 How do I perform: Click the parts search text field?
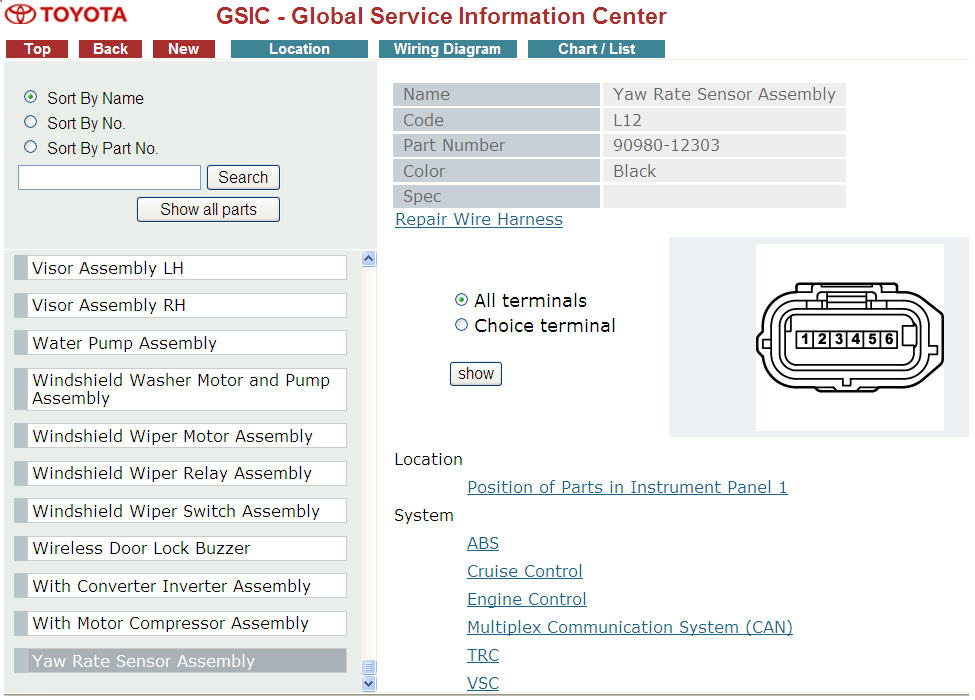click(110, 177)
